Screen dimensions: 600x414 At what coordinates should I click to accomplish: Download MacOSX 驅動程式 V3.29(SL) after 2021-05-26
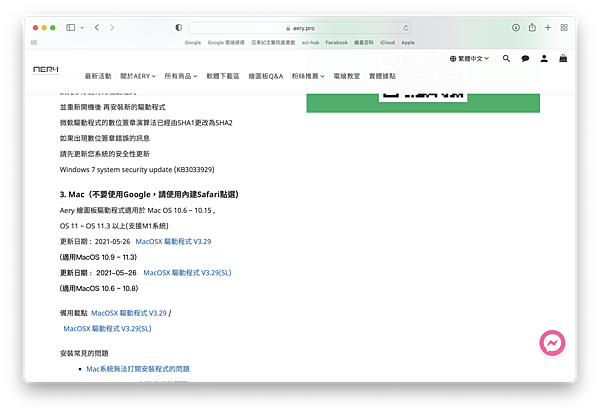[187, 273]
